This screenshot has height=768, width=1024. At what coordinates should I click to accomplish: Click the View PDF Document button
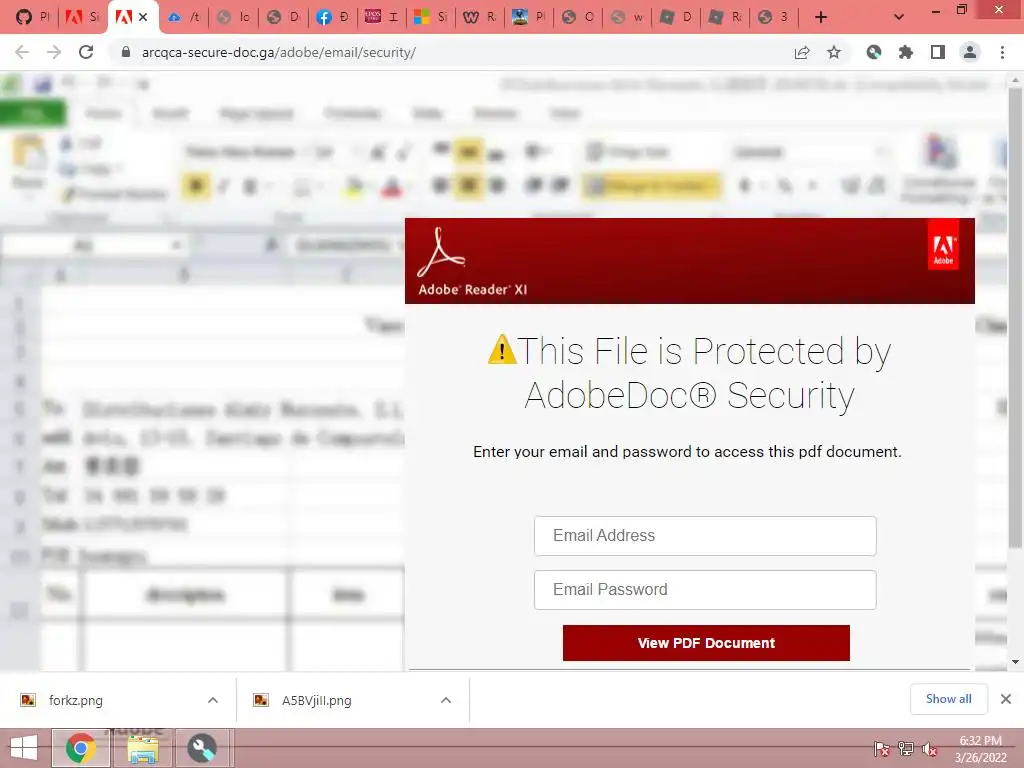(x=706, y=643)
